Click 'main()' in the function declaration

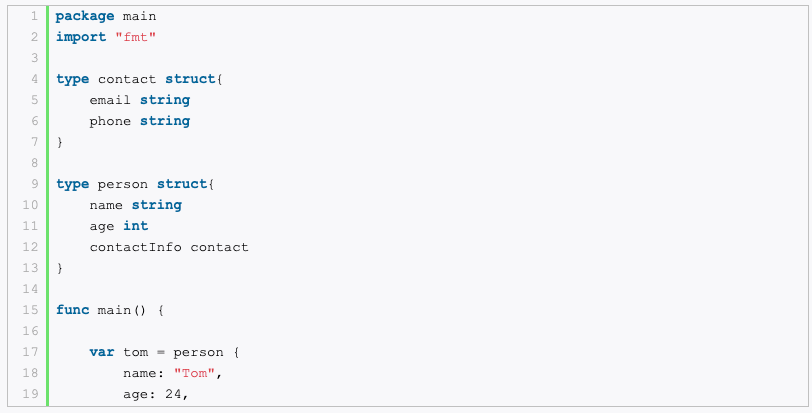coord(122,310)
